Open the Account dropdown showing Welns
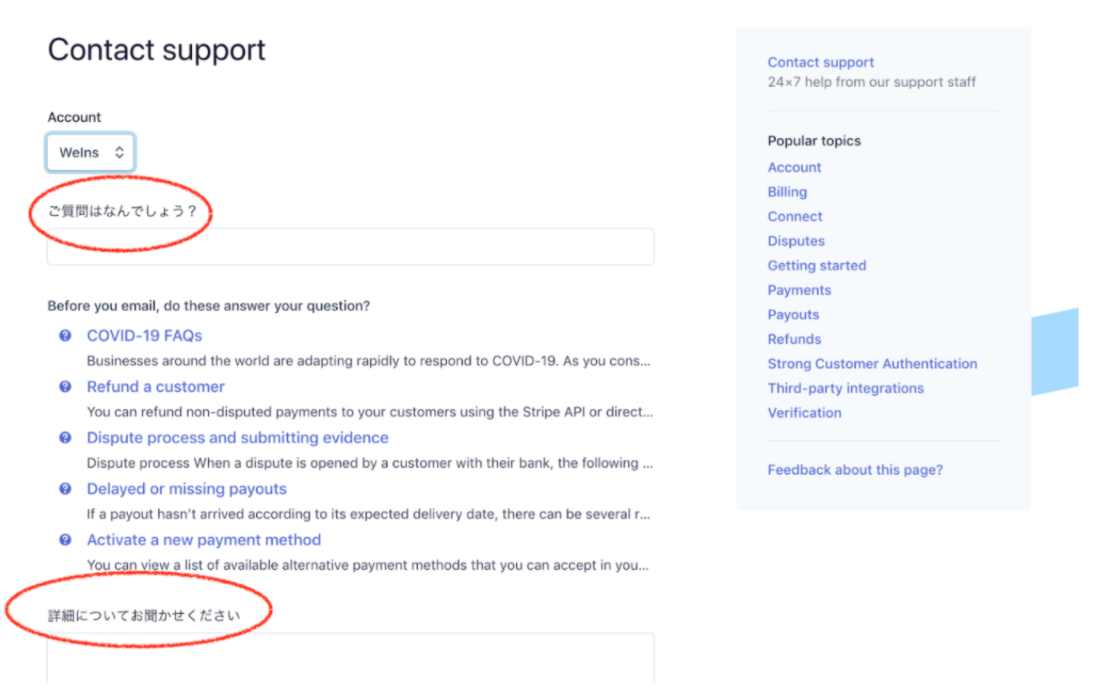Image resolution: width=1104 pixels, height=690 pixels. 90,153
